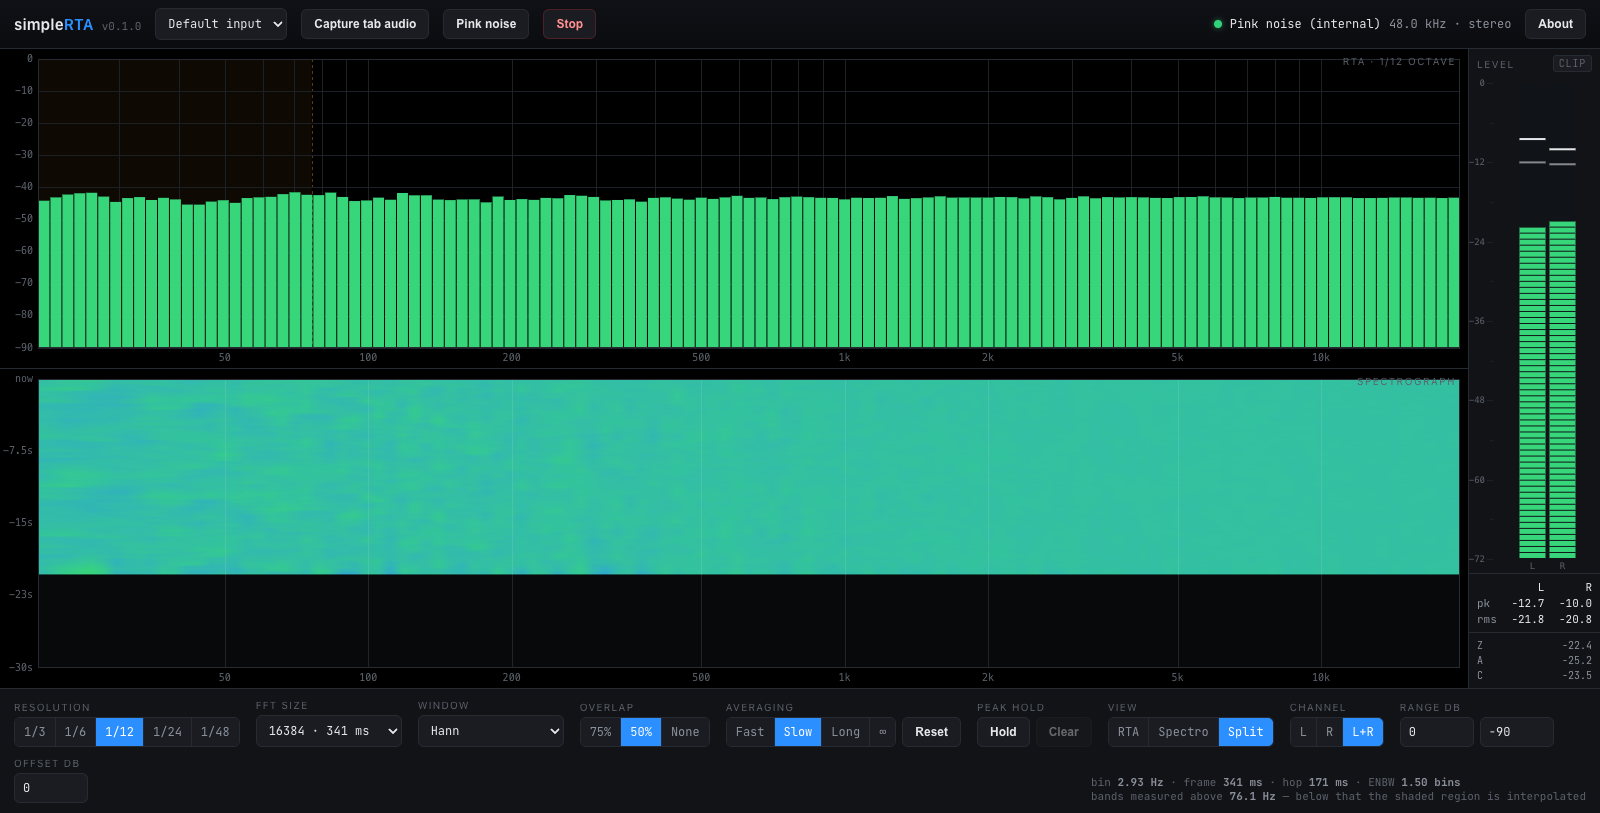The image size is (1600, 813).
Task: Select the L channel only
Action: [1303, 732]
